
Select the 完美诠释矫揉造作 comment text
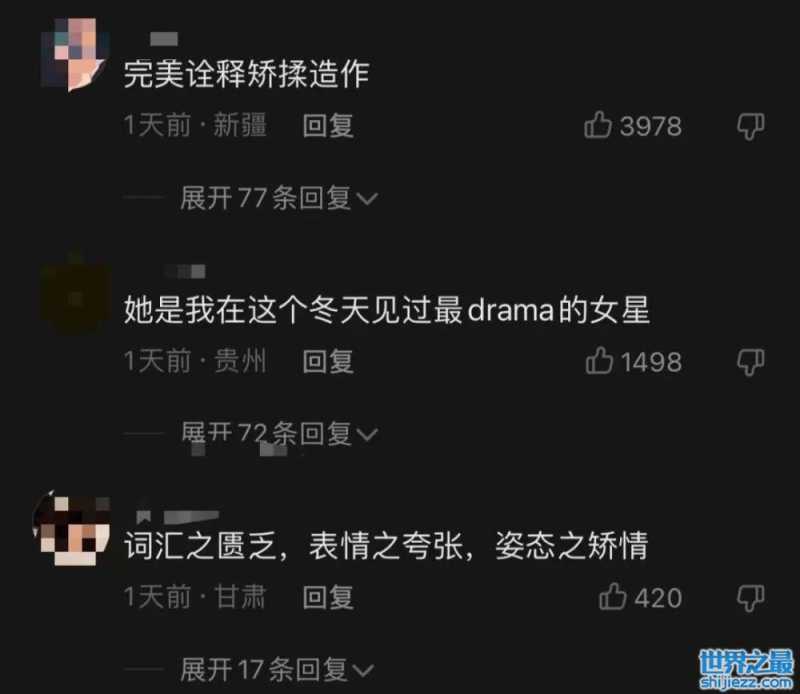coord(246,74)
